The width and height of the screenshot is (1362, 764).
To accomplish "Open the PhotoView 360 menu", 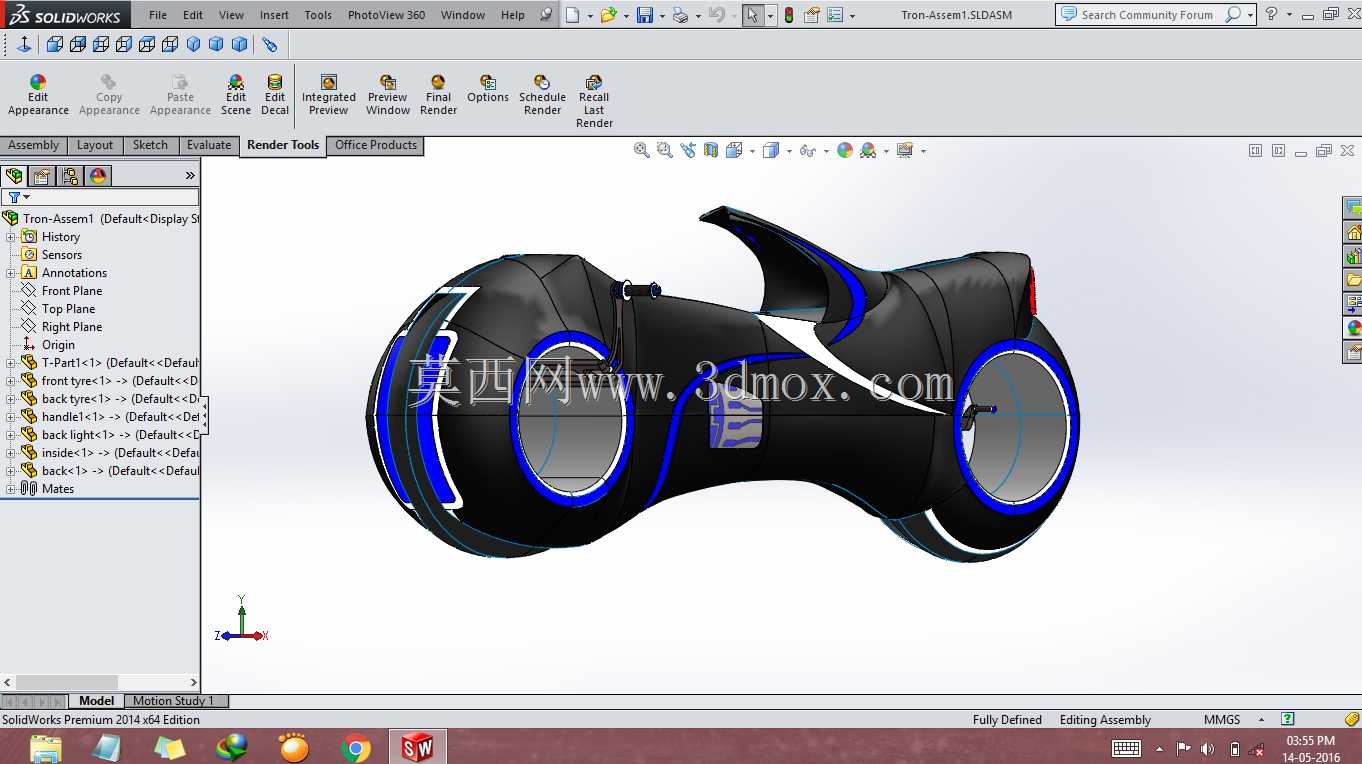I will (x=386, y=15).
